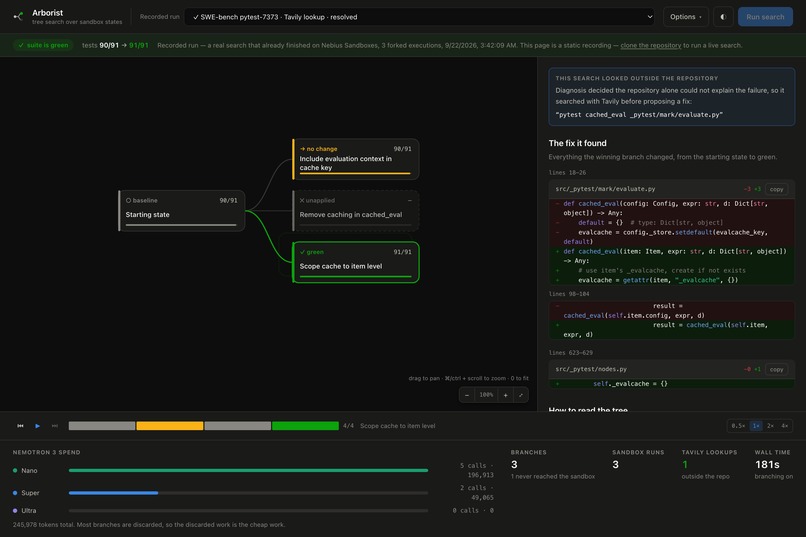This screenshot has width=806, height=537.
Task: Click the NEMOTRON 3 SPEND heading
Action: point(46,452)
